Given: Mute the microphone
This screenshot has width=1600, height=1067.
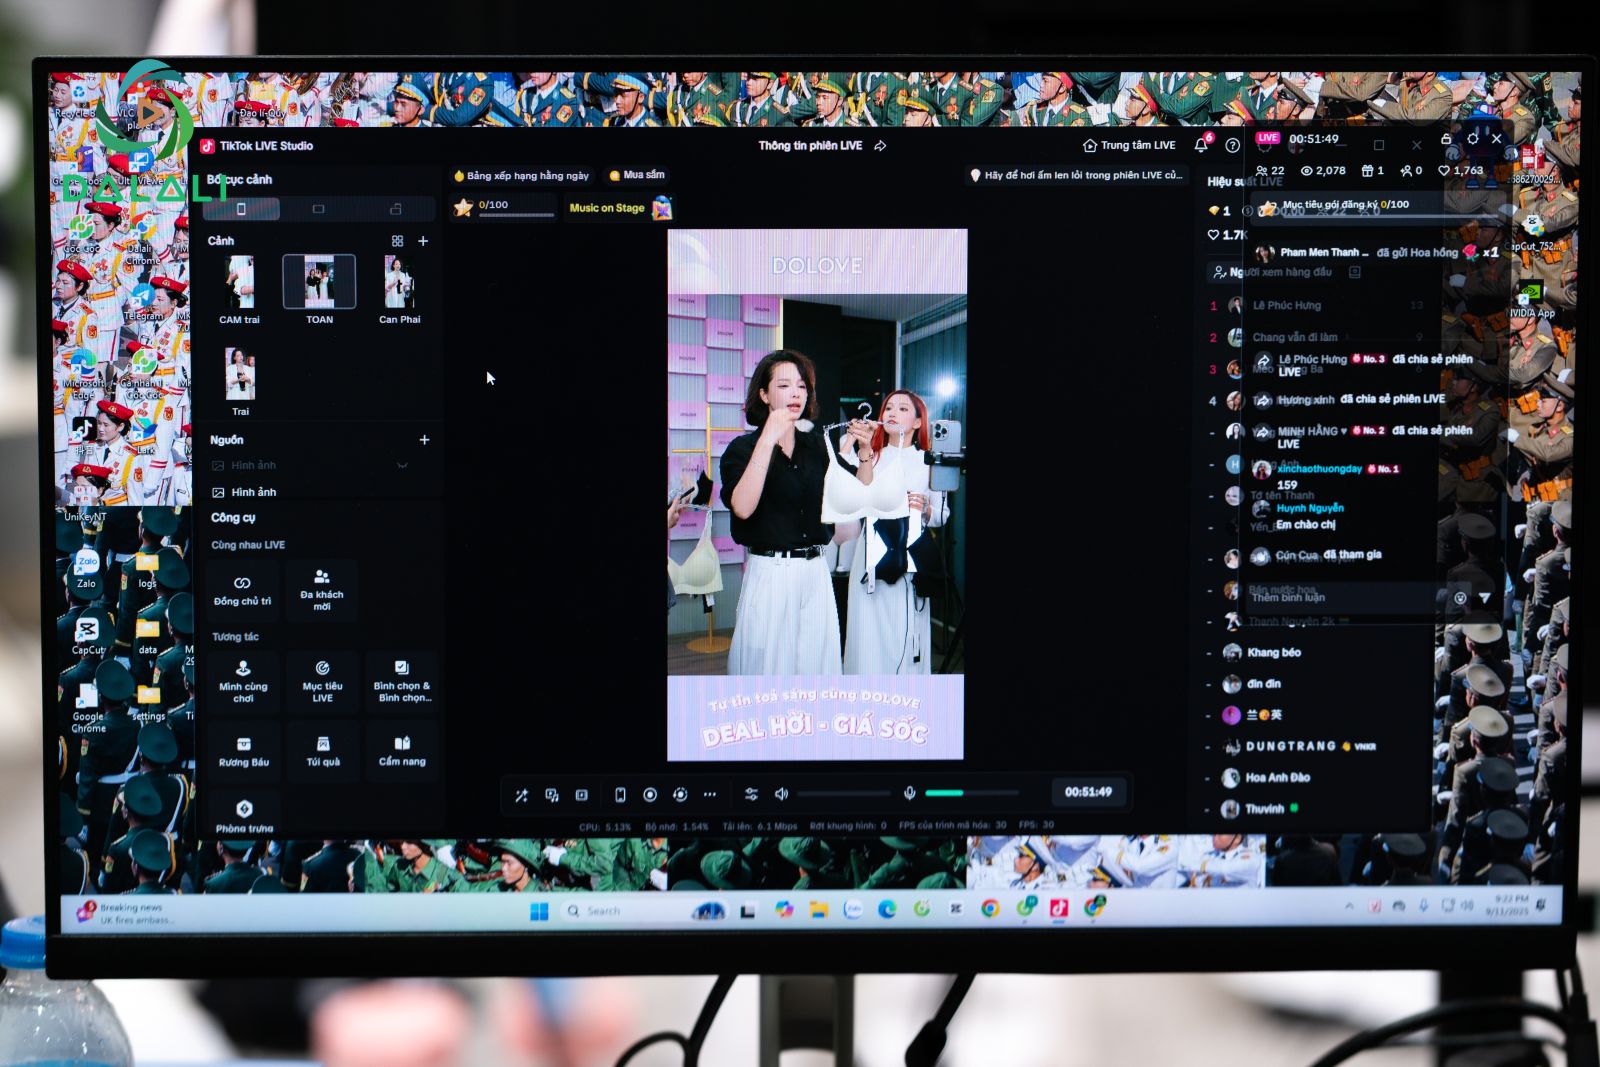Looking at the screenshot, I should pyautogui.click(x=909, y=793).
